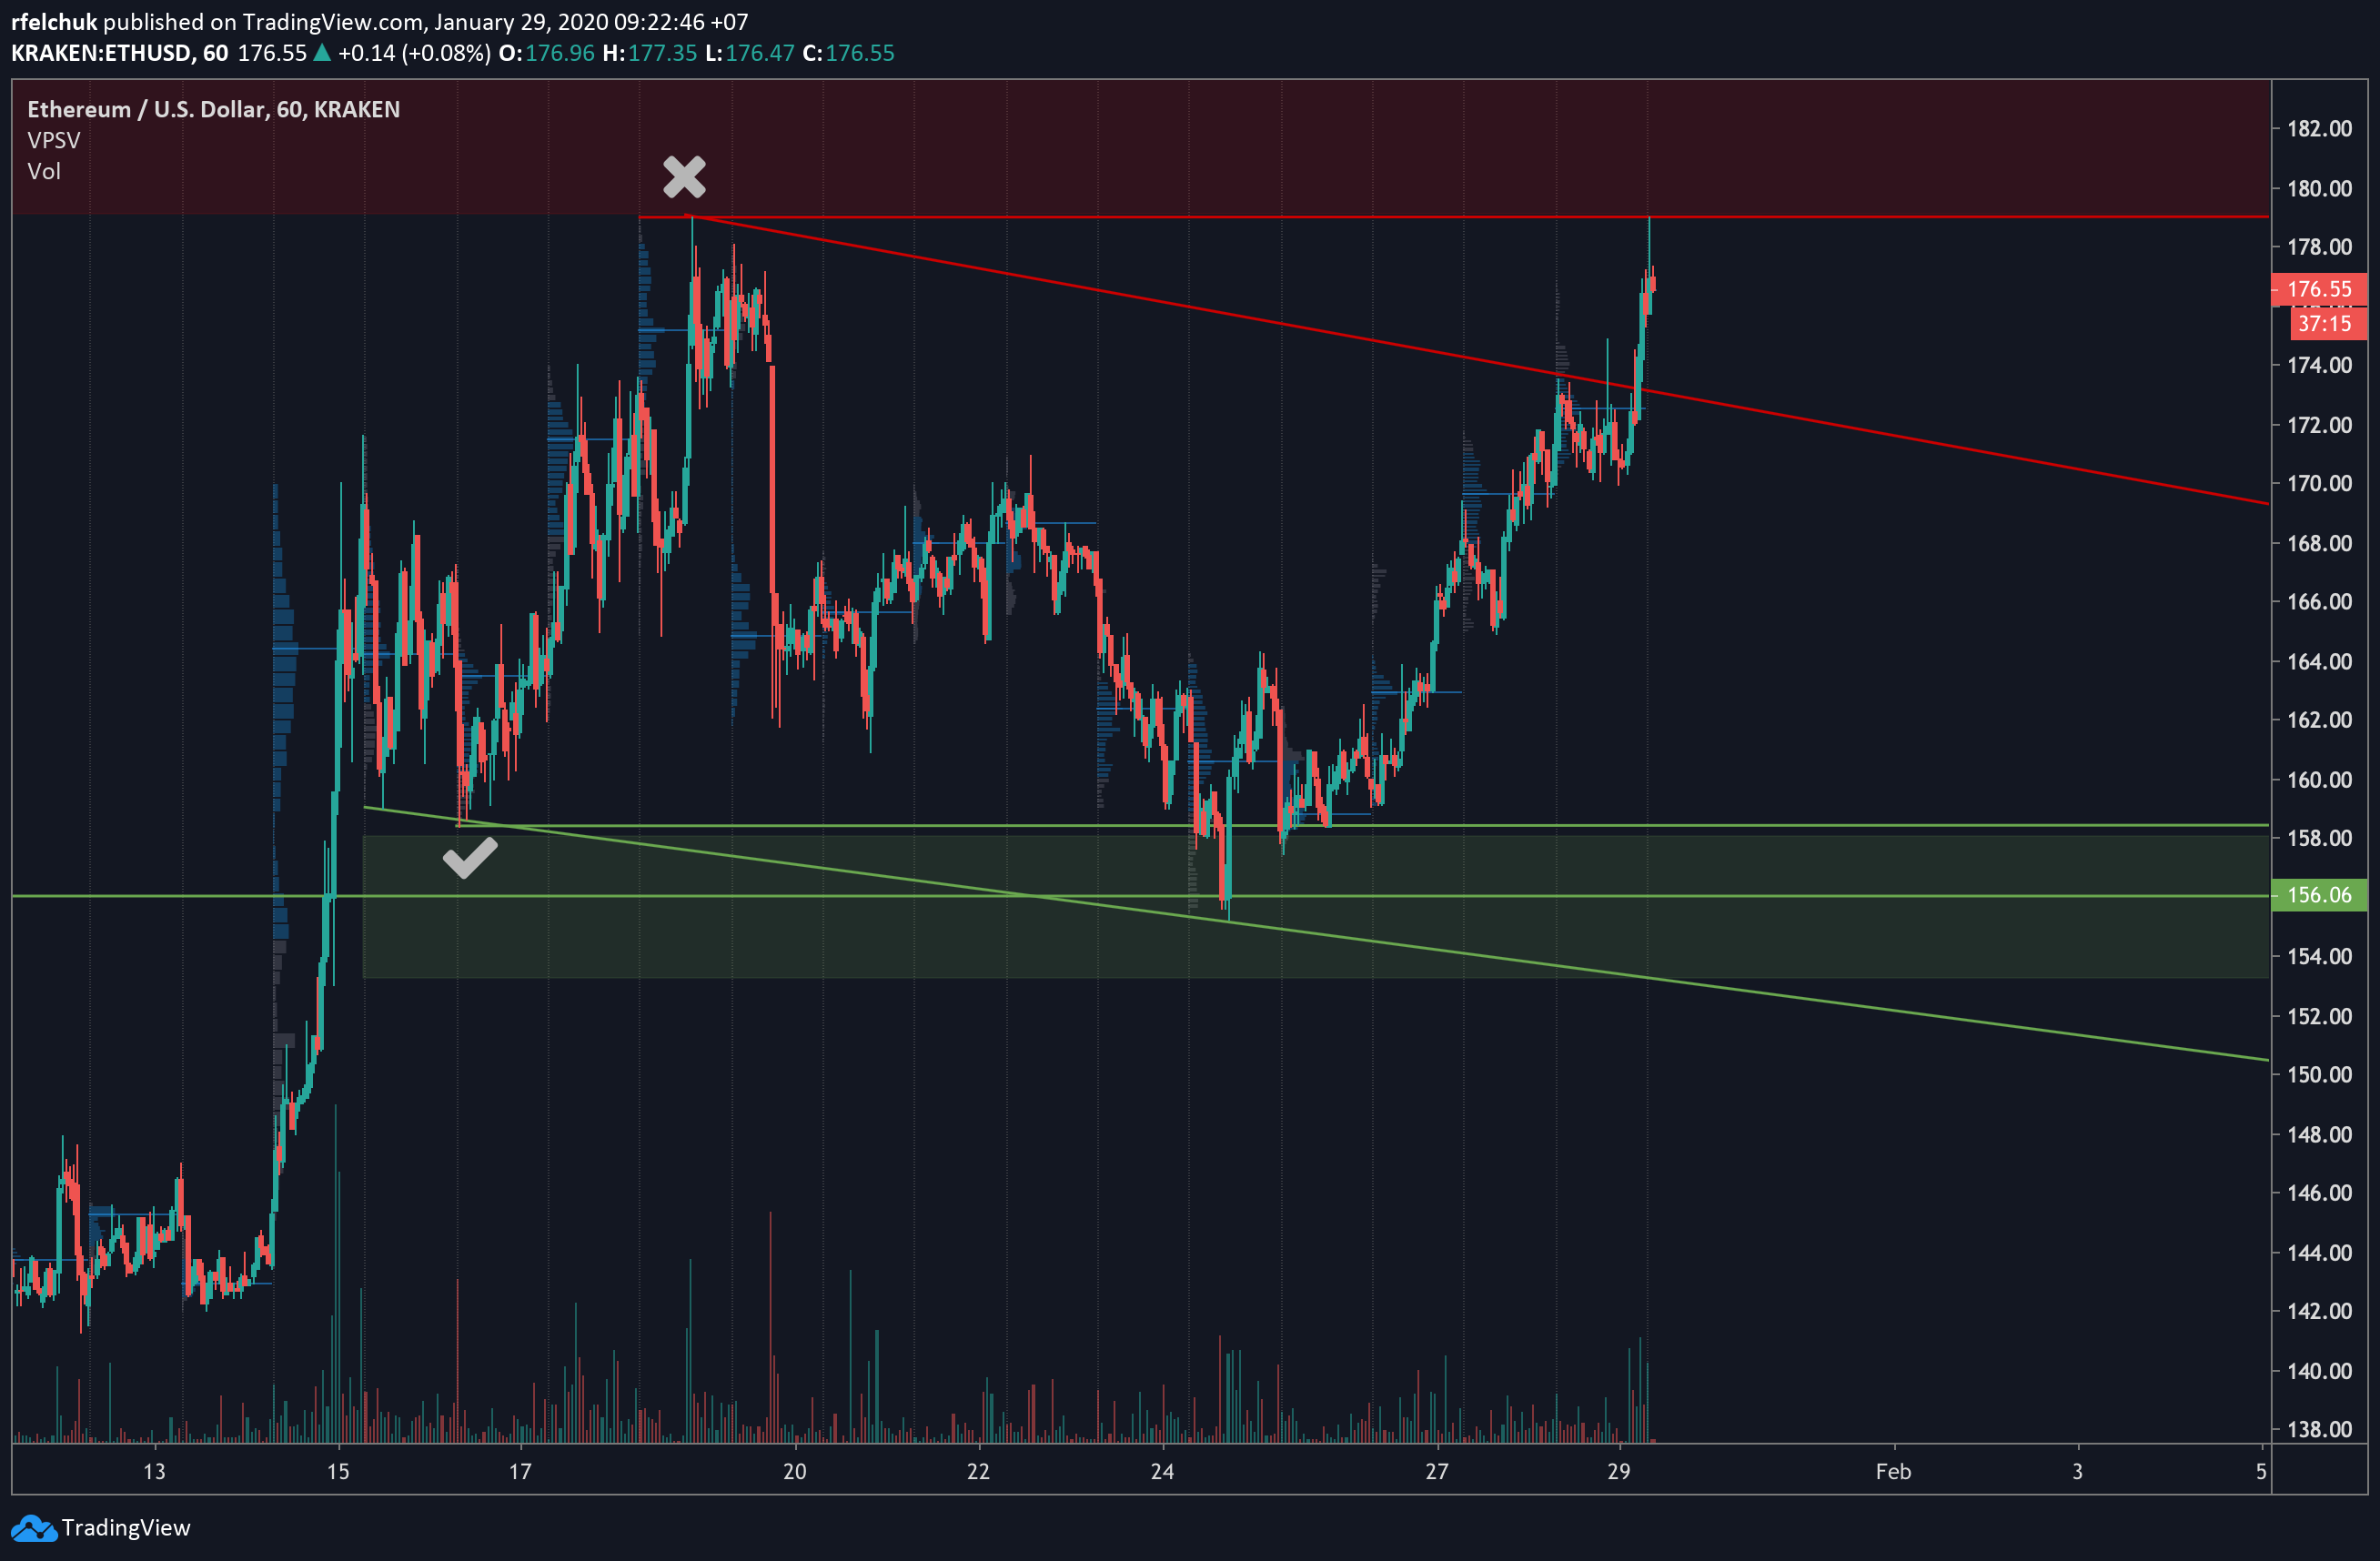
Task: Click the date label 29 on time axis
Action: (1619, 1471)
